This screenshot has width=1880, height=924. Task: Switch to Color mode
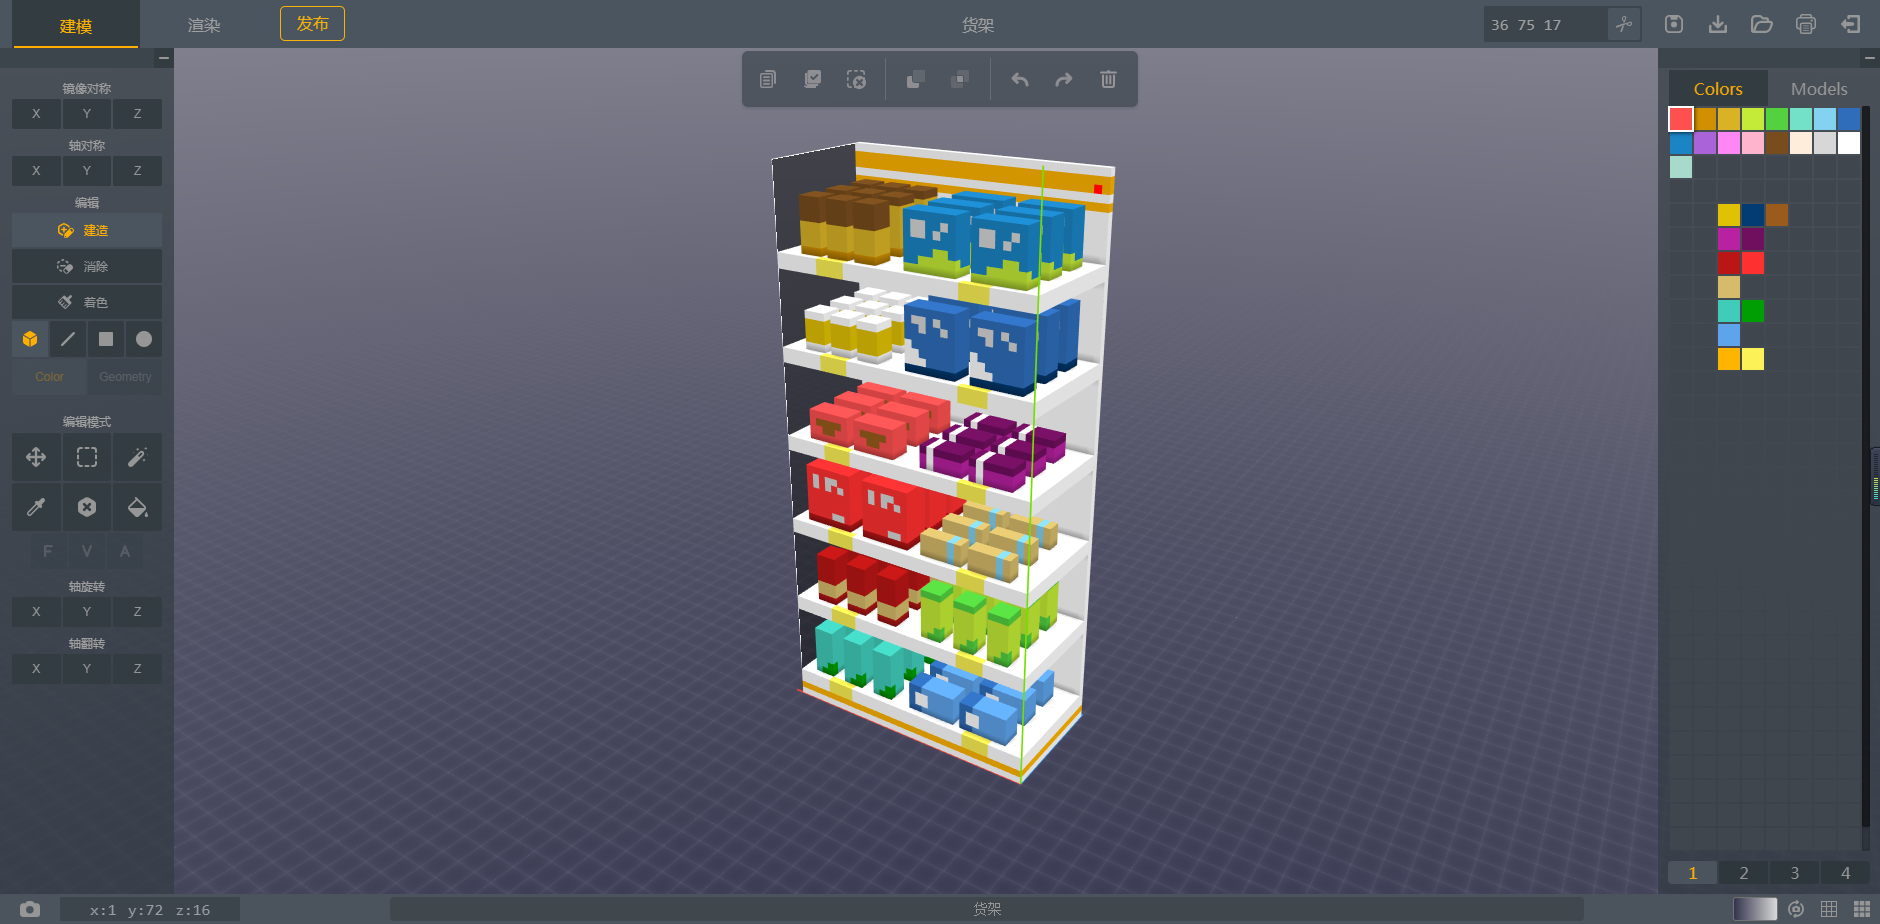tap(49, 377)
